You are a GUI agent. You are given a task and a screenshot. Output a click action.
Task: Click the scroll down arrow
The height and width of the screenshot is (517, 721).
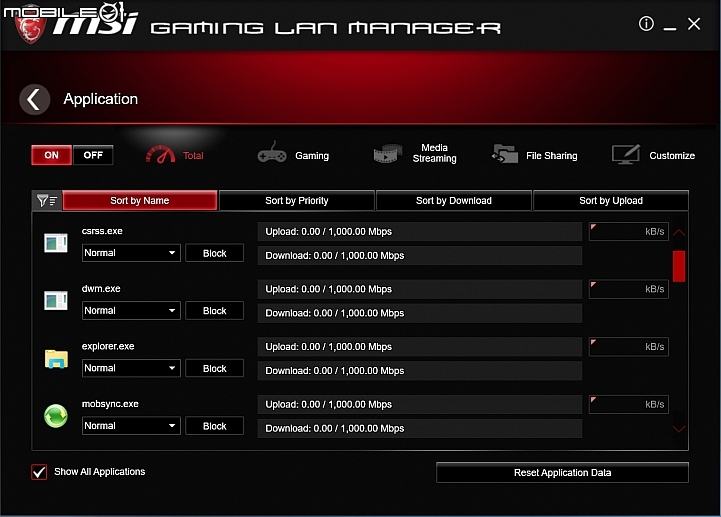[x=679, y=429]
